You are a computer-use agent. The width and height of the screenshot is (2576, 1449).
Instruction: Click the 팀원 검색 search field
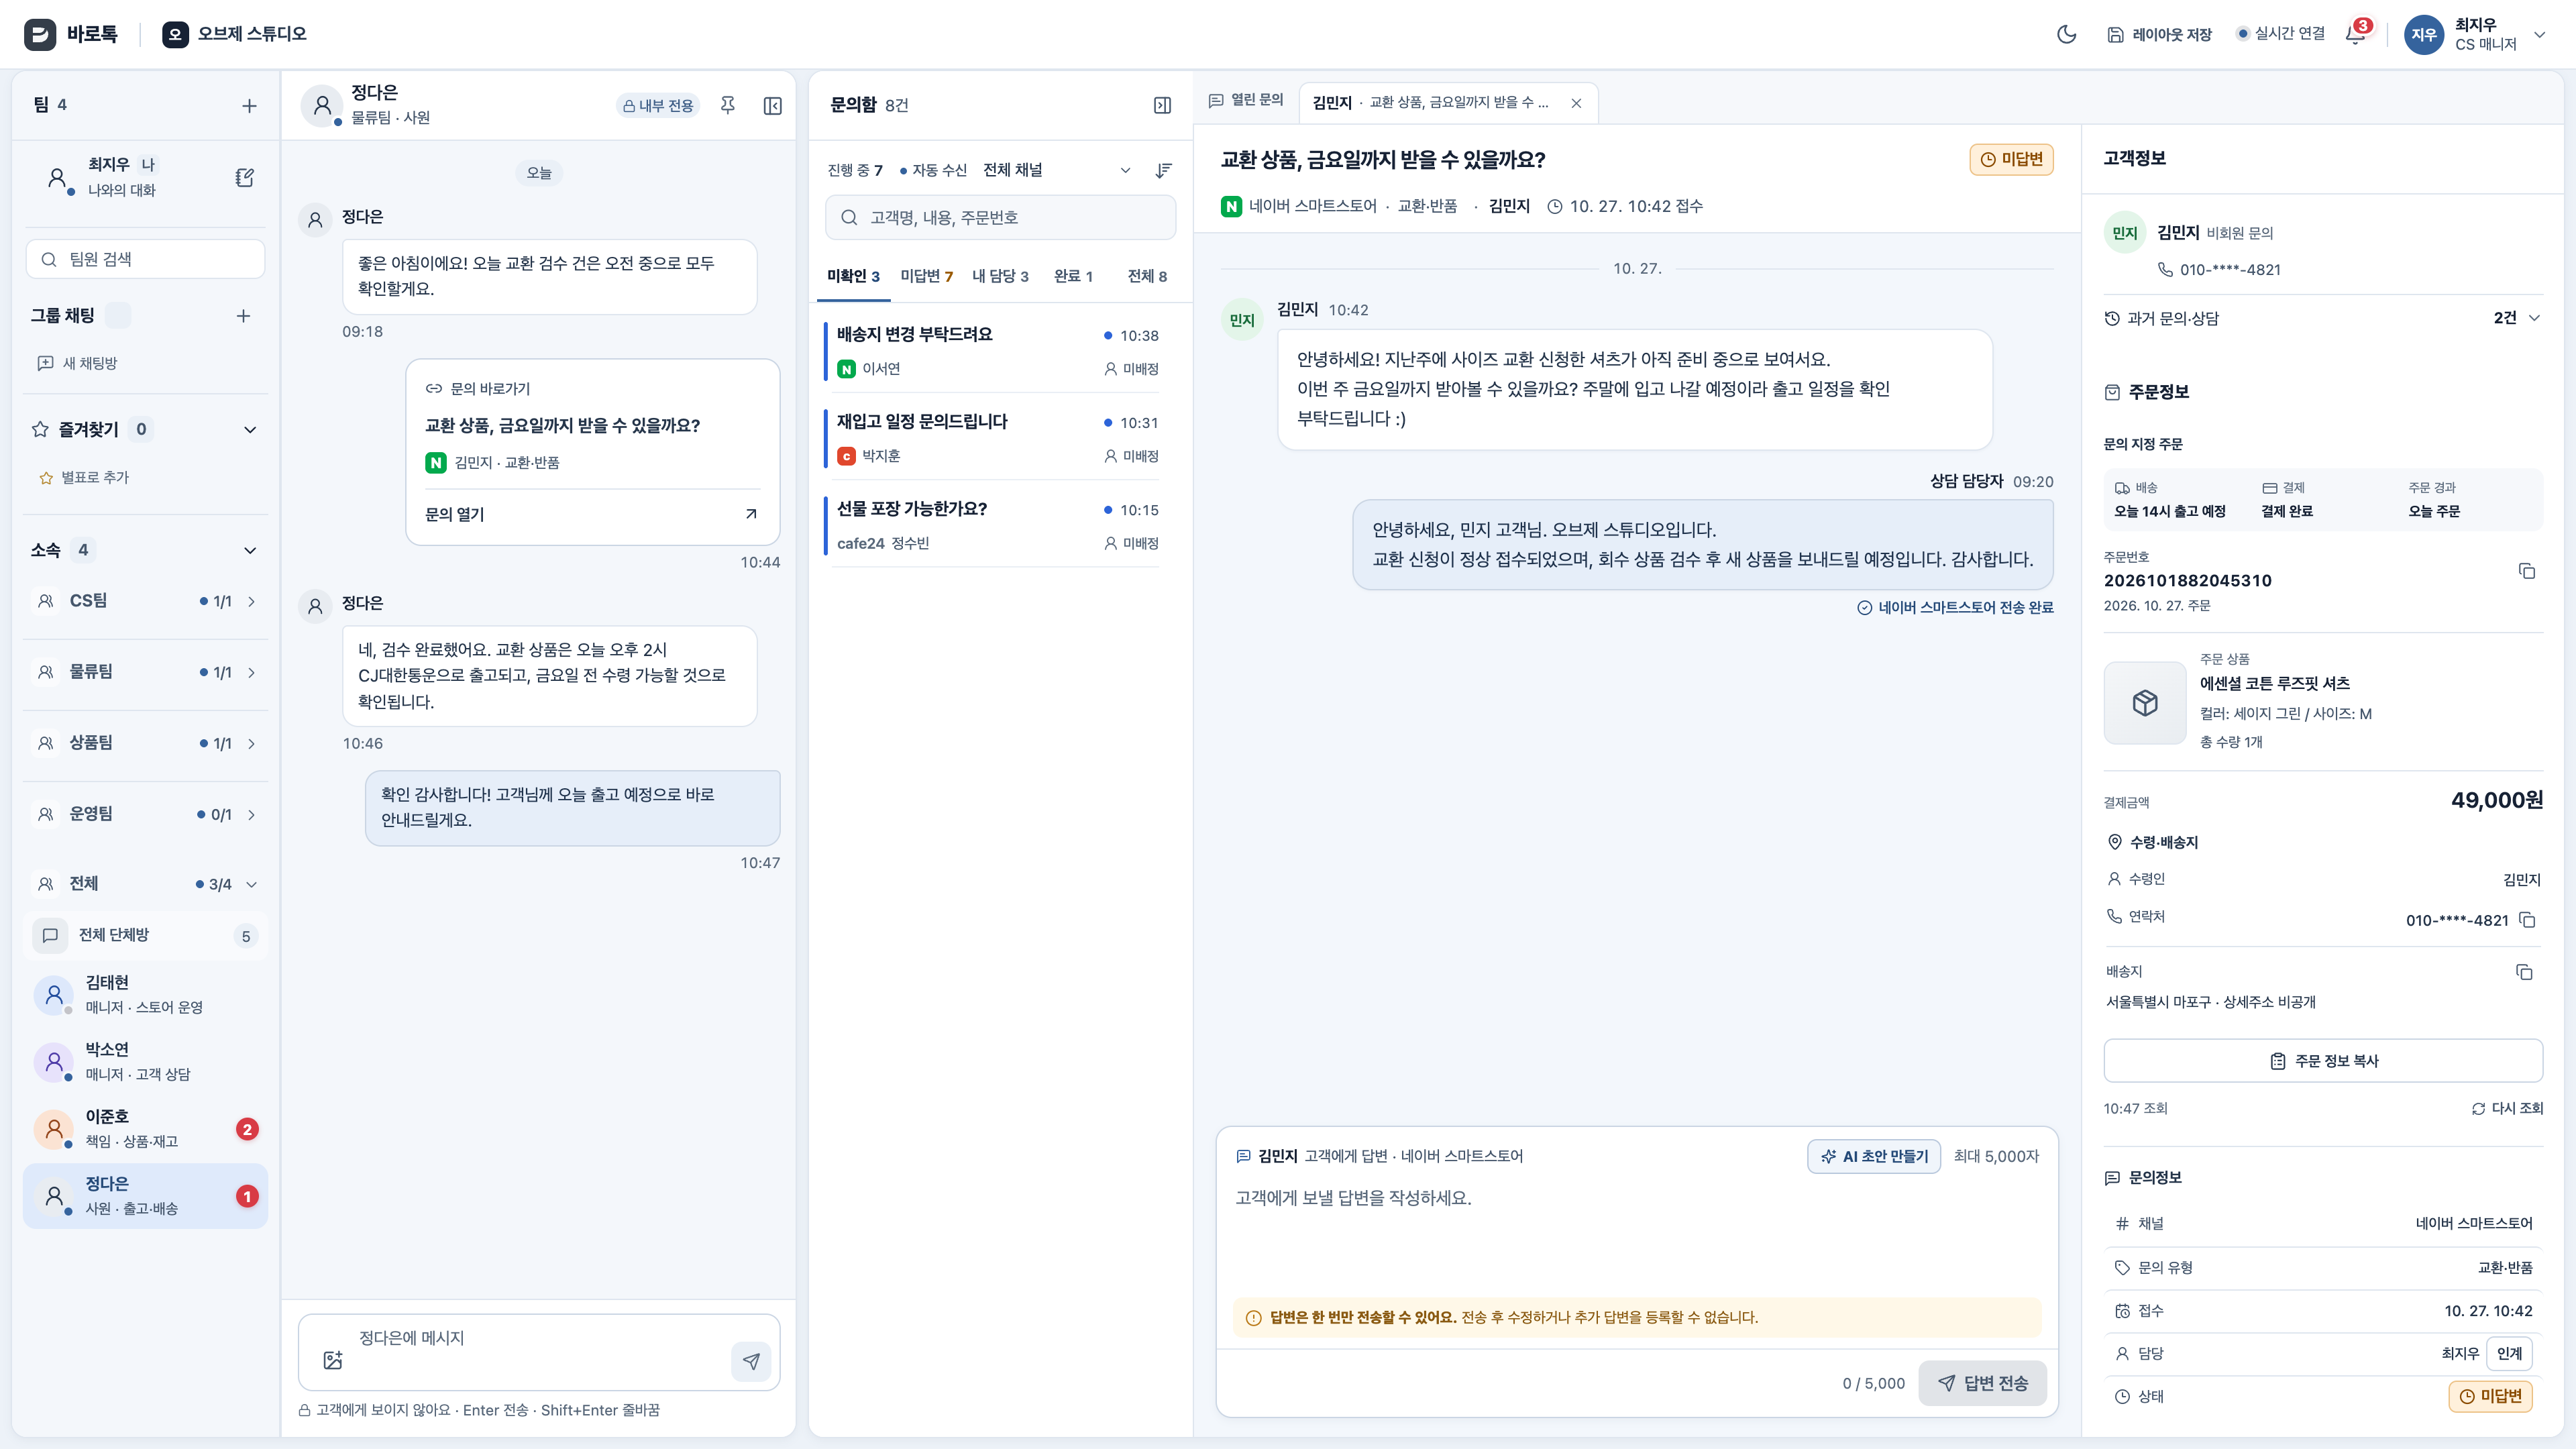pyautogui.click(x=145, y=259)
